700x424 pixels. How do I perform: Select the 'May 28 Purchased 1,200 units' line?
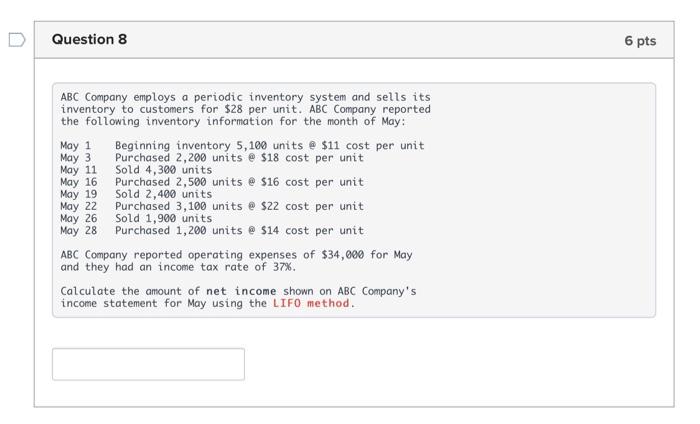tap(212, 230)
